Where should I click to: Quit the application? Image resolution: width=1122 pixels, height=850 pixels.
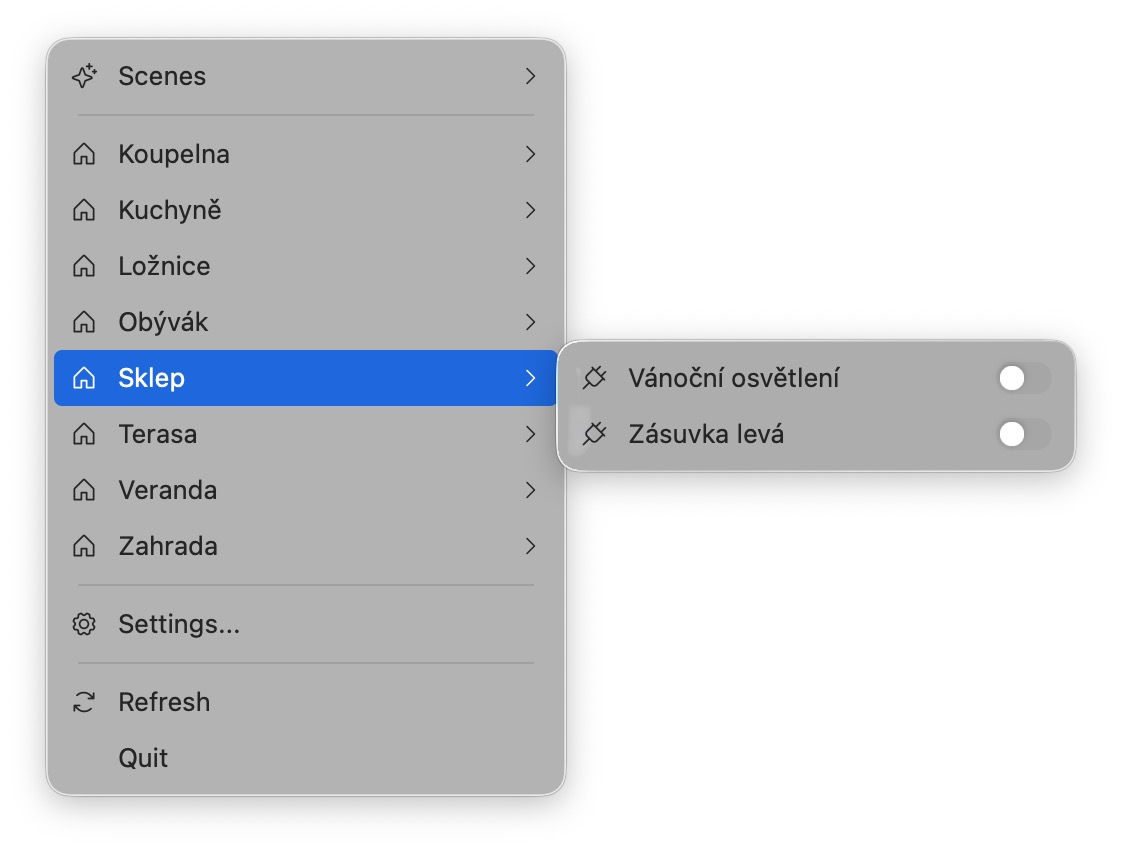143,758
